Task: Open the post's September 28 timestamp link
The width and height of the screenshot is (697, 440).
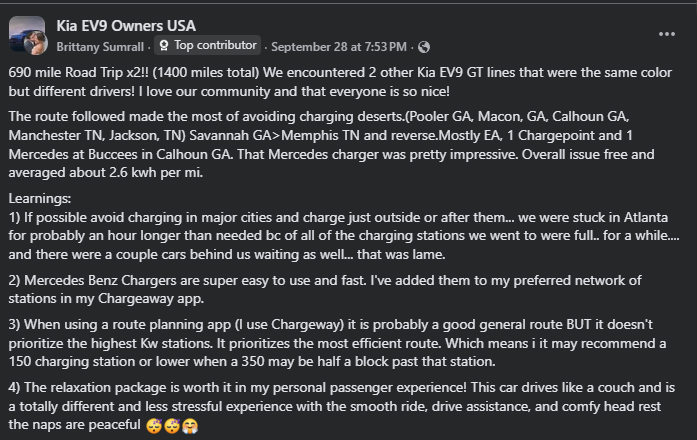Action: pos(338,46)
